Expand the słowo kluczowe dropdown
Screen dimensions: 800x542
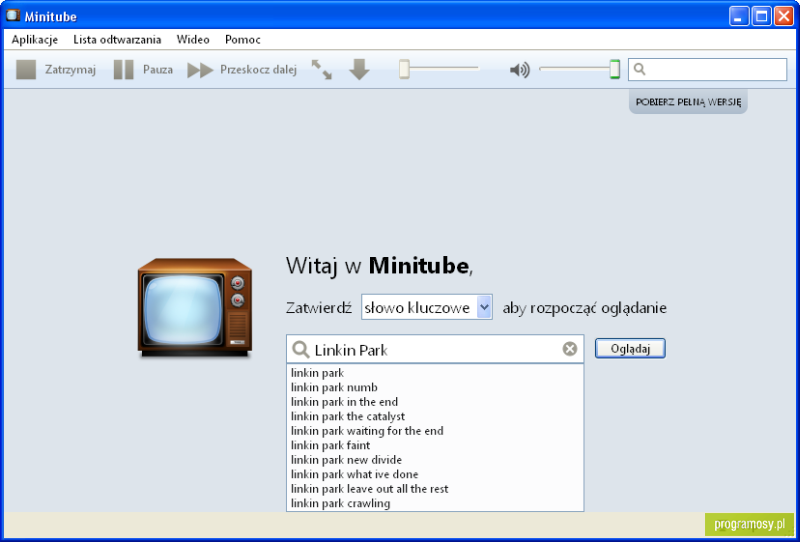pyautogui.click(x=427, y=307)
